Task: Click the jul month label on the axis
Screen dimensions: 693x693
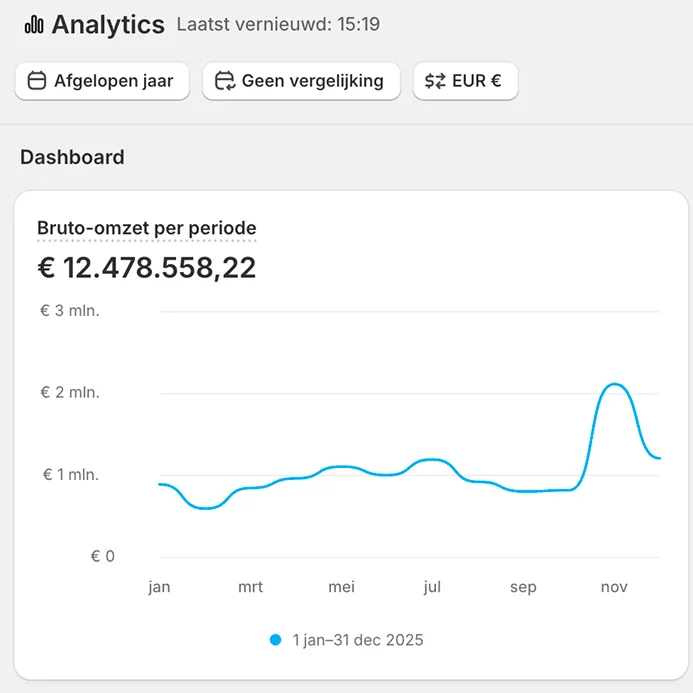Action: coord(432,587)
